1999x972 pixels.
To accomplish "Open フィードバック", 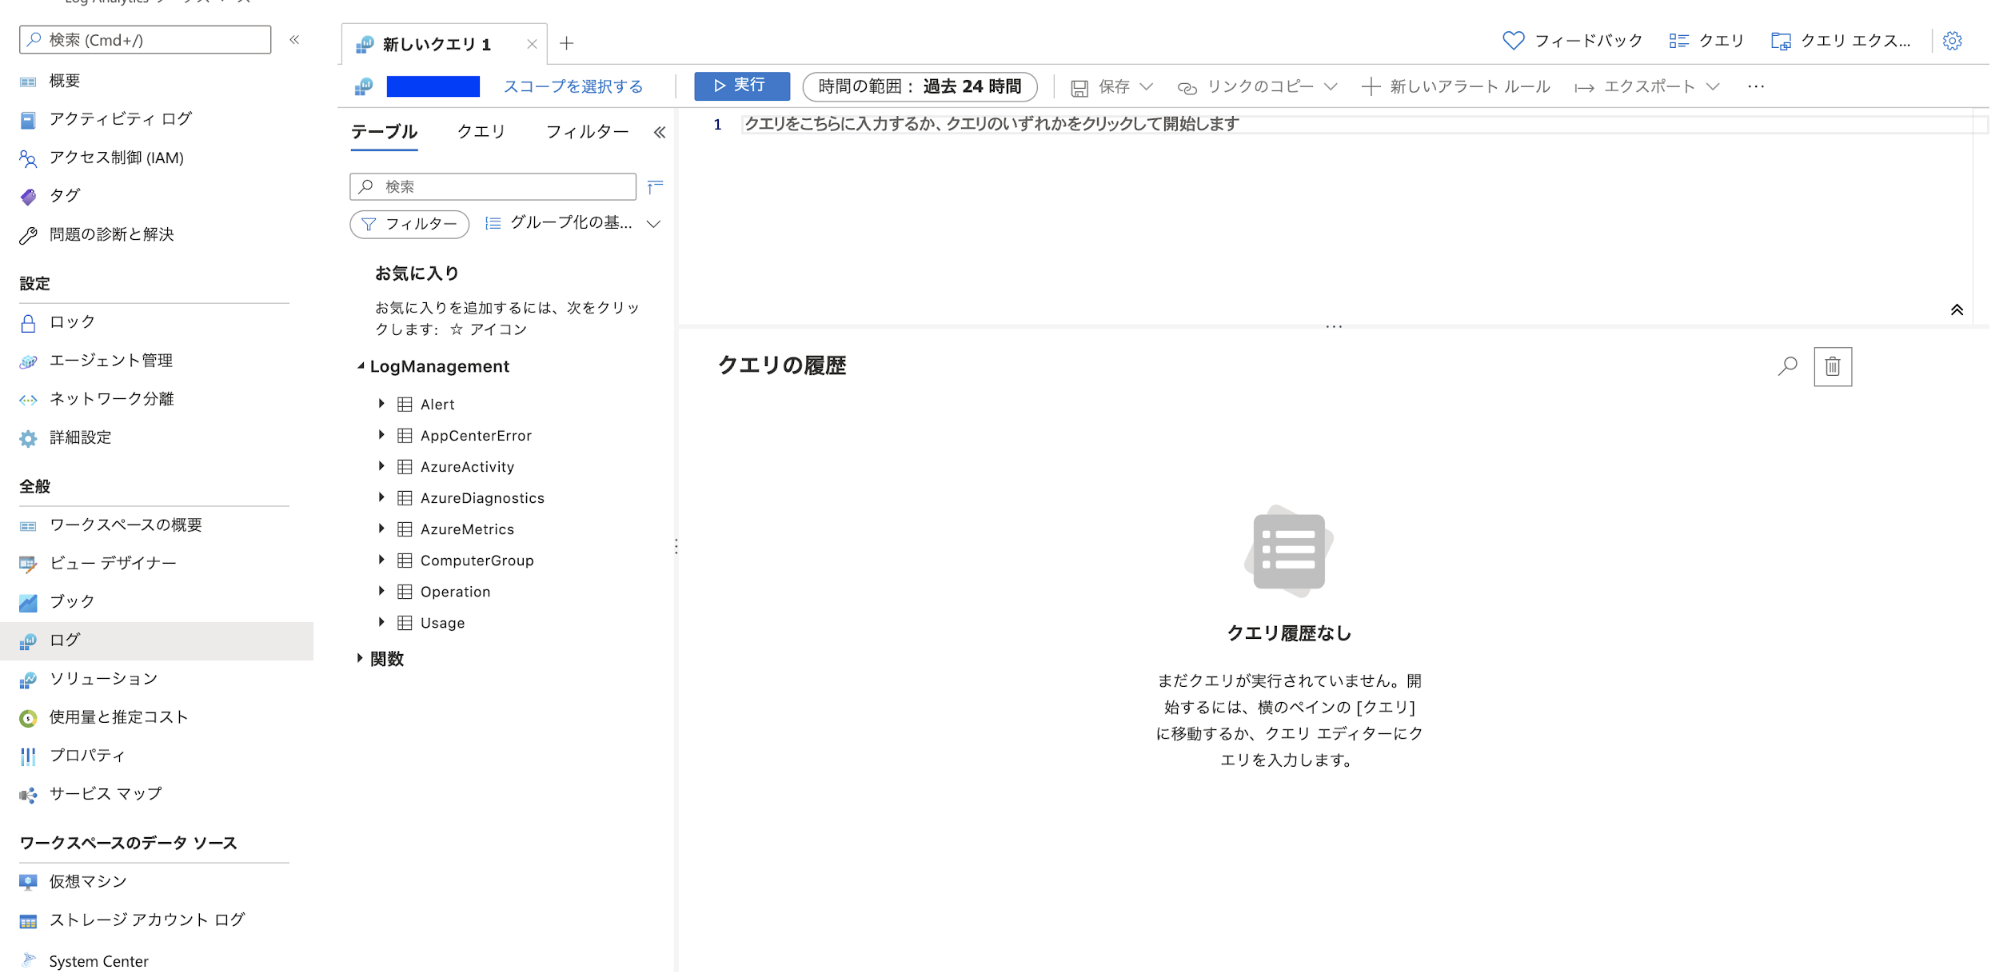I will pos(1573,41).
